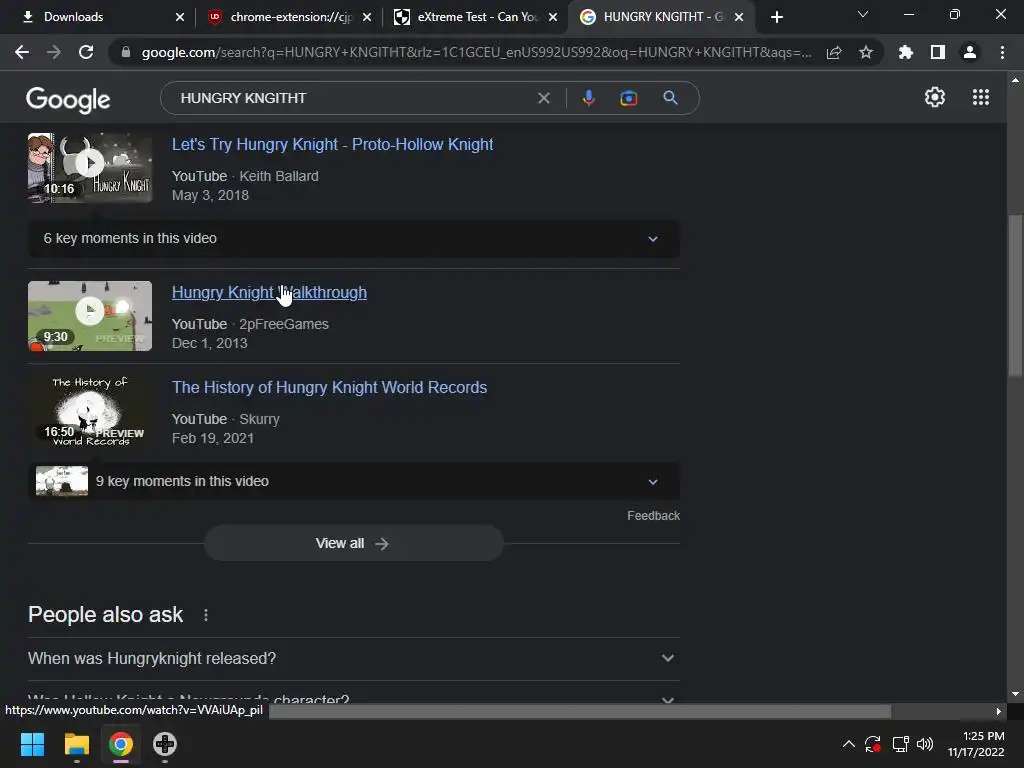Screen dimensions: 1024x768
Task: Share this page via share icon
Action: (834, 52)
